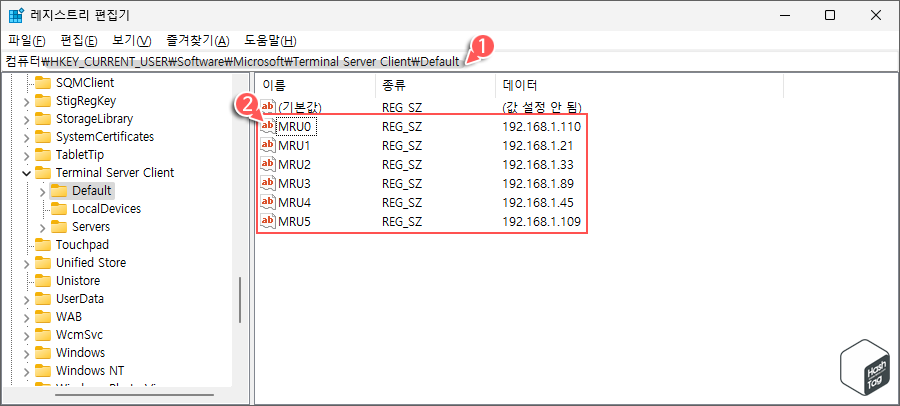Select the data 192.168.1.21
This screenshot has height=406, width=900.
point(537,145)
